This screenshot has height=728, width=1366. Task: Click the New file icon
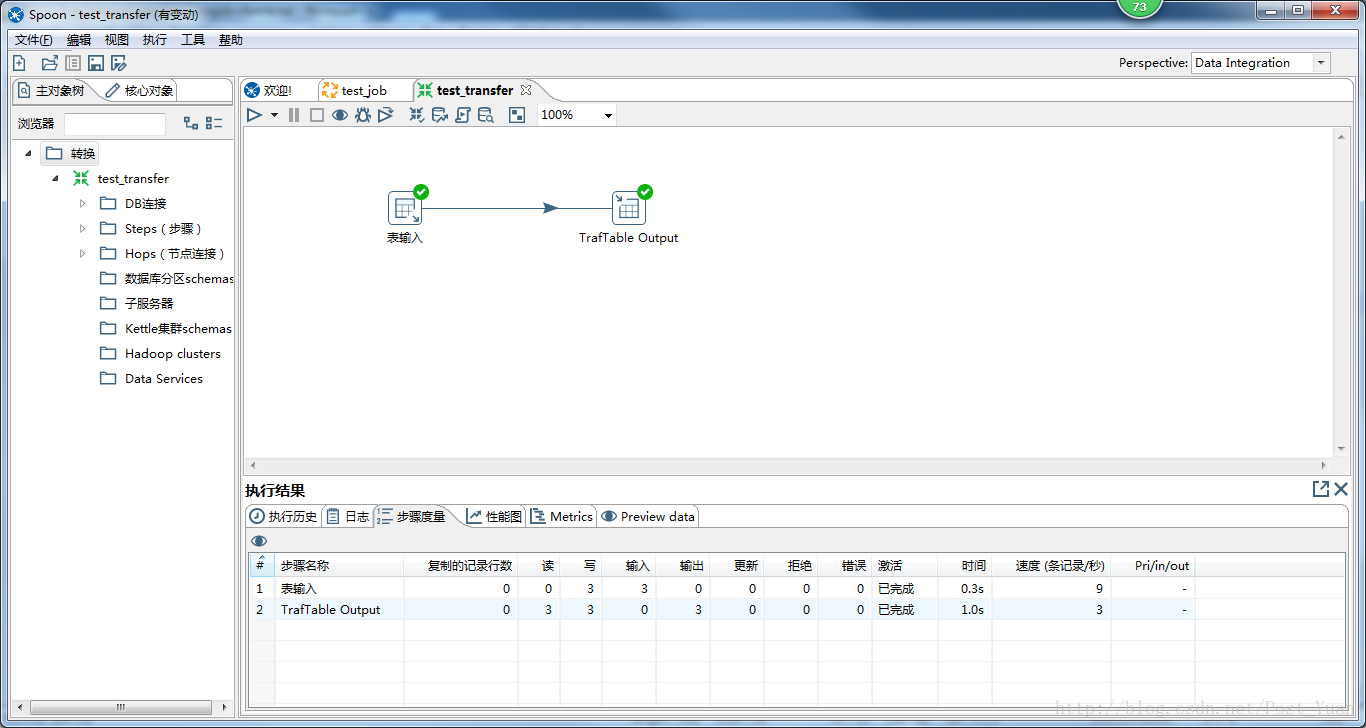19,63
